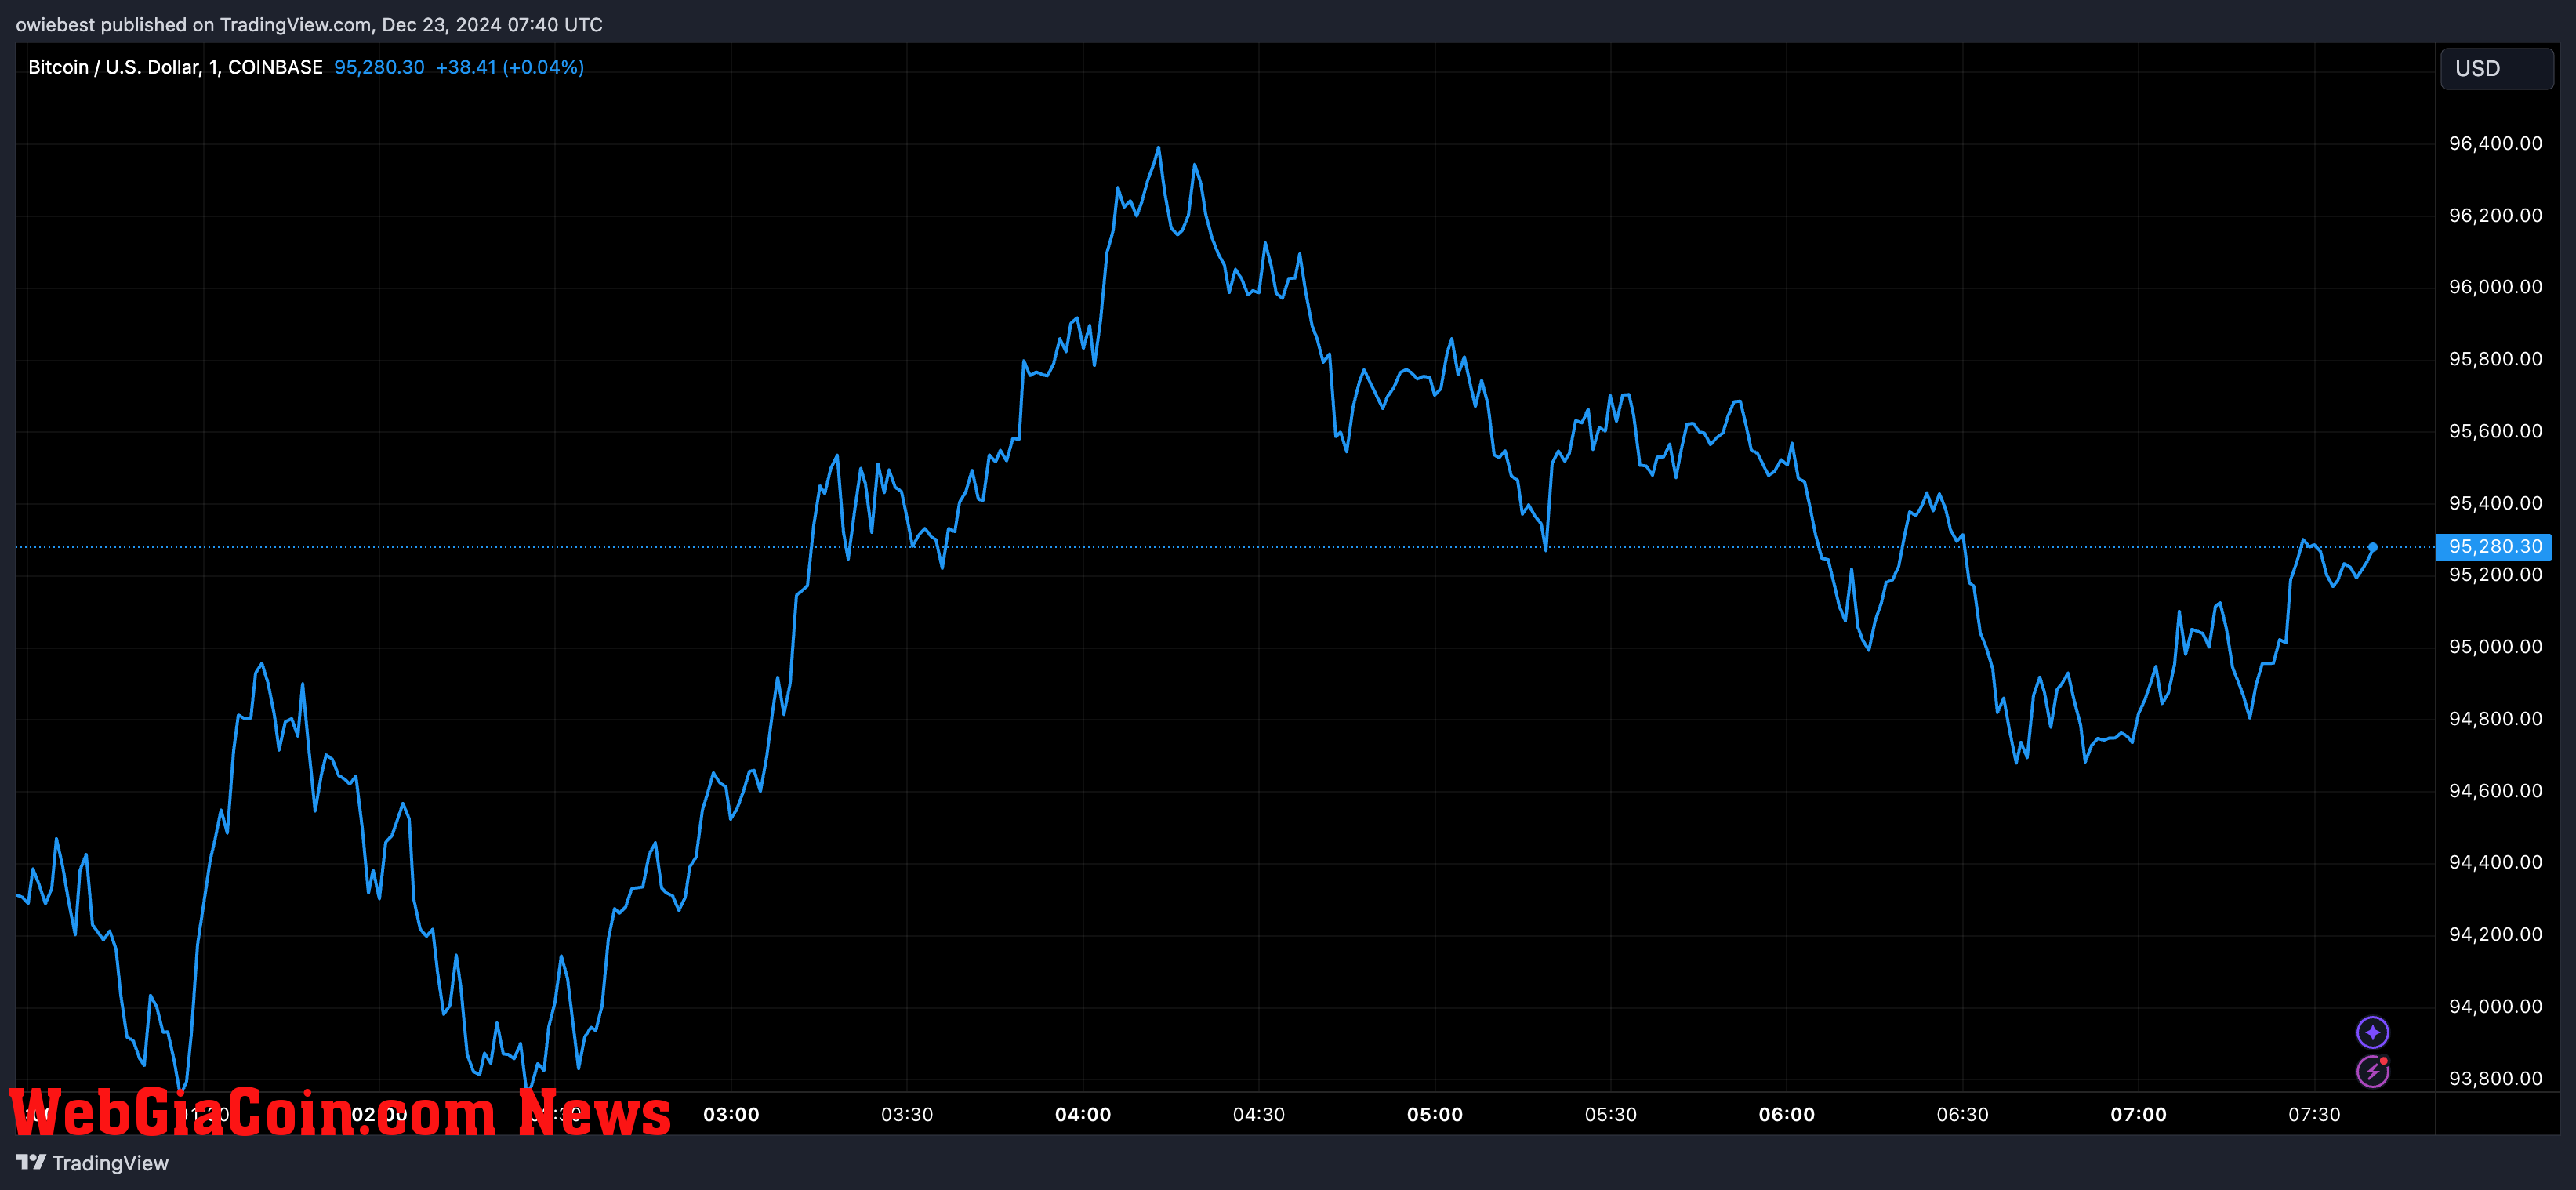This screenshot has width=2576, height=1190.
Task: Click the 95,800.00 price axis label
Action: point(2495,359)
